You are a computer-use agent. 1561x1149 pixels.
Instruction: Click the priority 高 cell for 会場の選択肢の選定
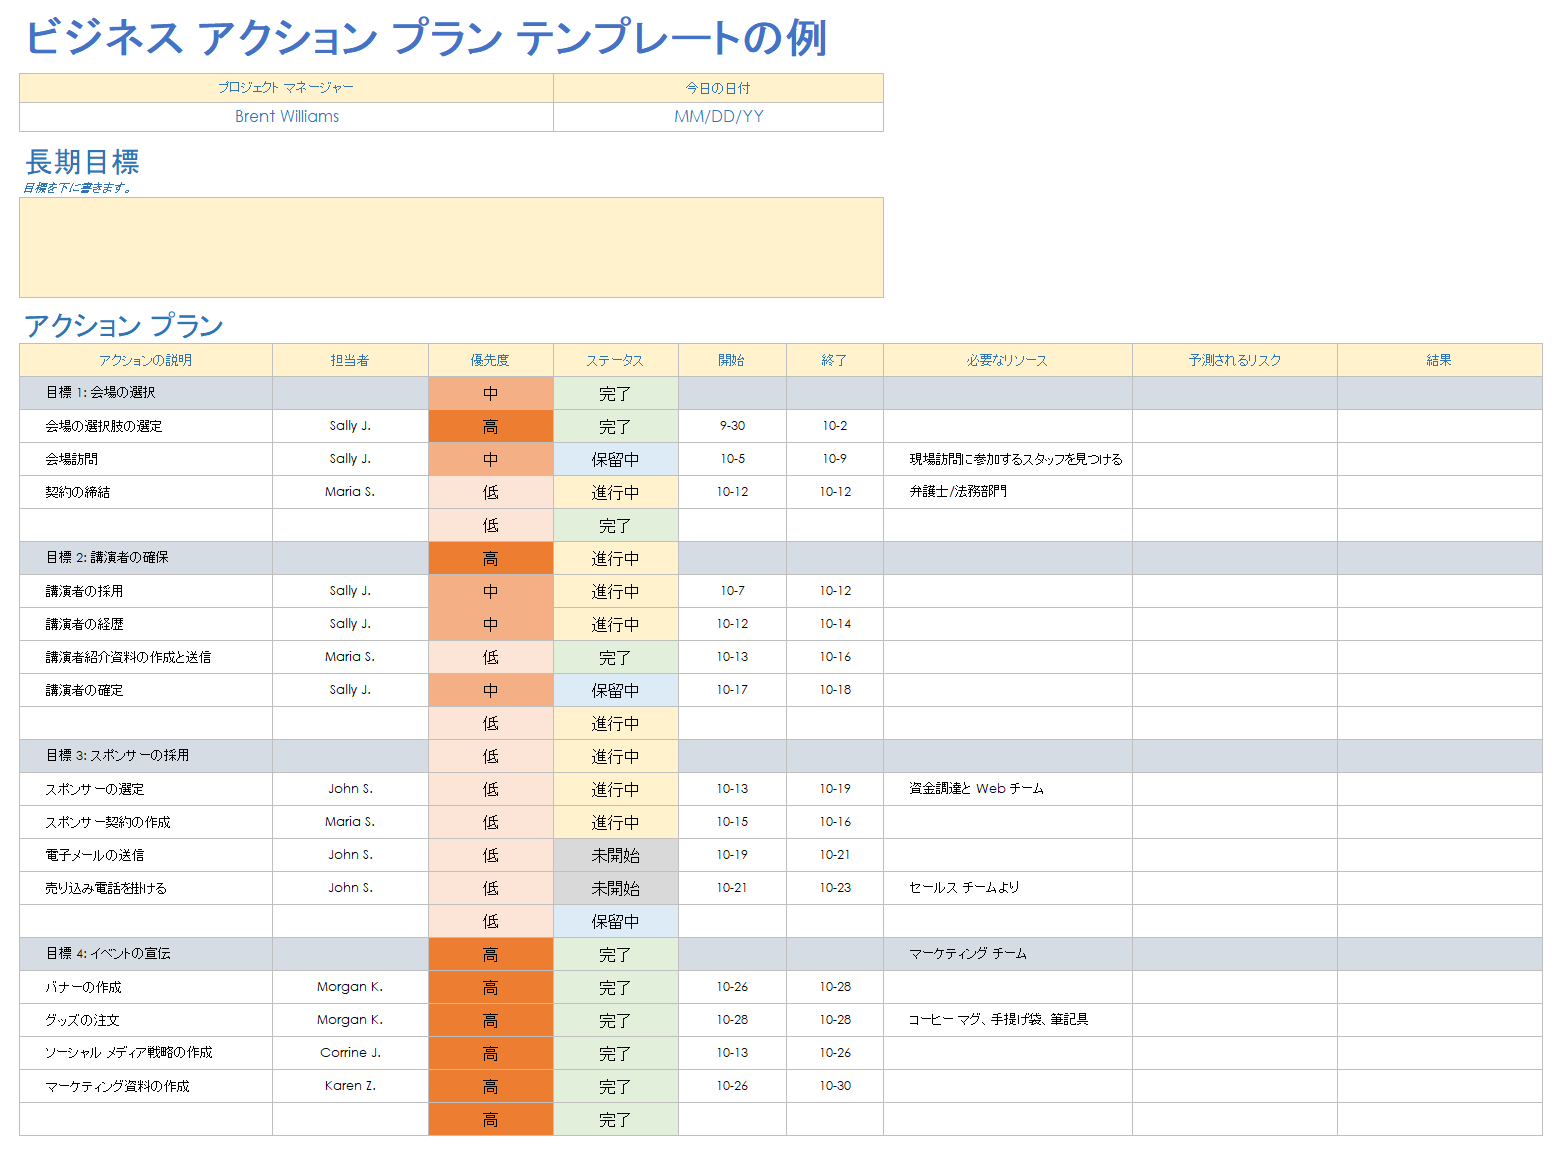(491, 426)
